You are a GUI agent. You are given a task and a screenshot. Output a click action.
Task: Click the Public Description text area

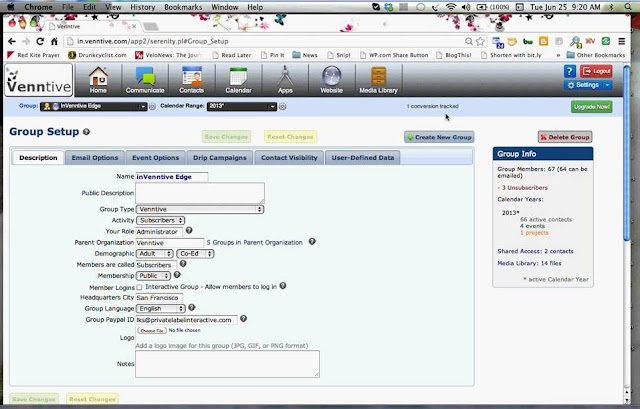[x=200, y=193]
